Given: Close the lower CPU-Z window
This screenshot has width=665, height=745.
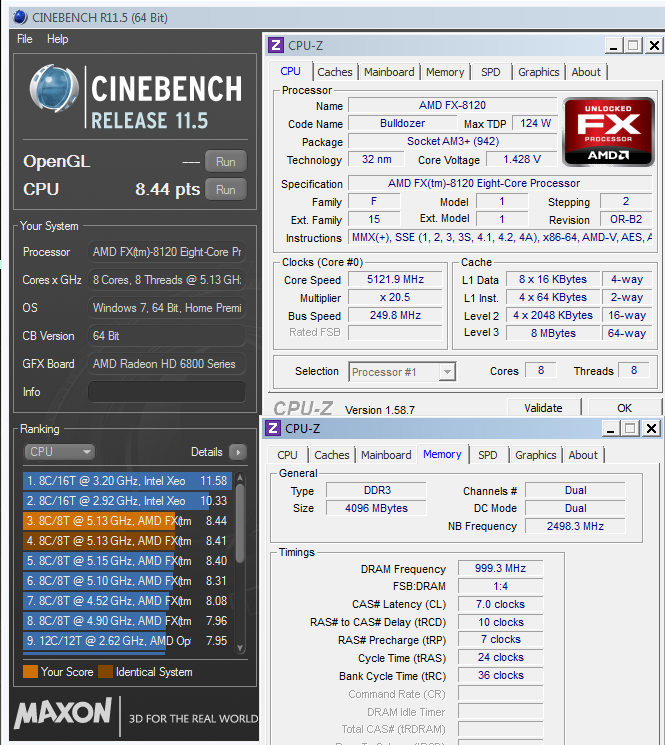Looking at the screenshot, I should pos(651,429).
